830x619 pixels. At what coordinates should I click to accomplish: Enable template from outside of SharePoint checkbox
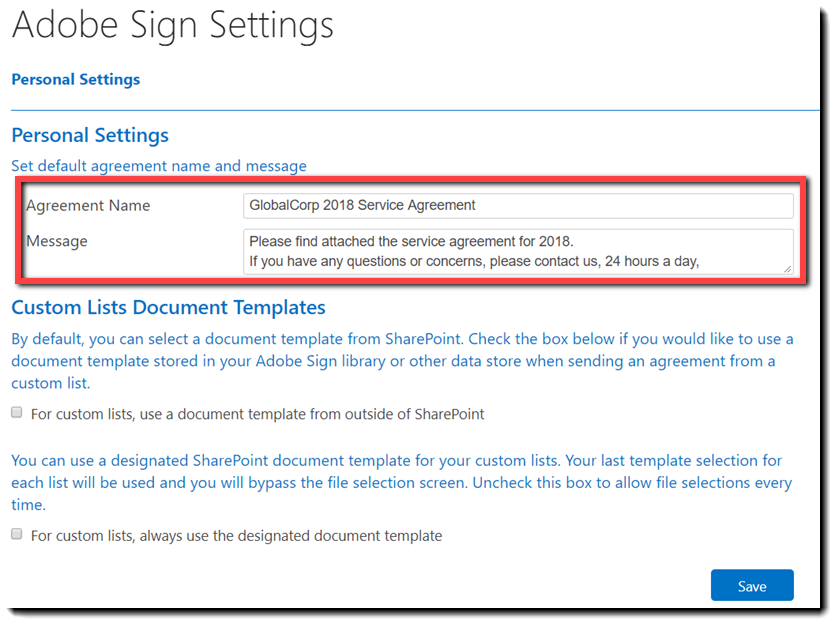click(16, 413)
